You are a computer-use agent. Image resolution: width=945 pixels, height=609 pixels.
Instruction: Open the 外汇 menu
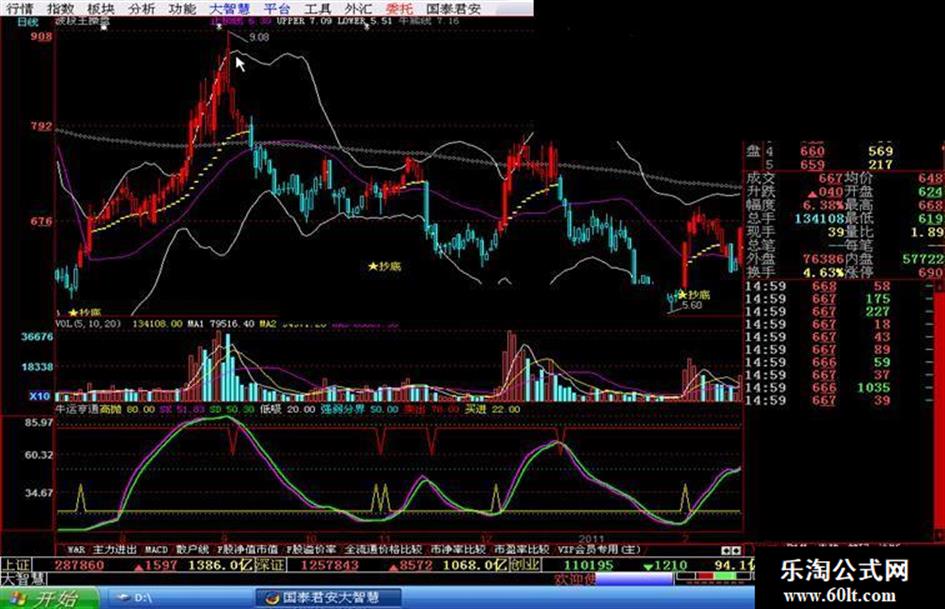(x=358, y=8)
